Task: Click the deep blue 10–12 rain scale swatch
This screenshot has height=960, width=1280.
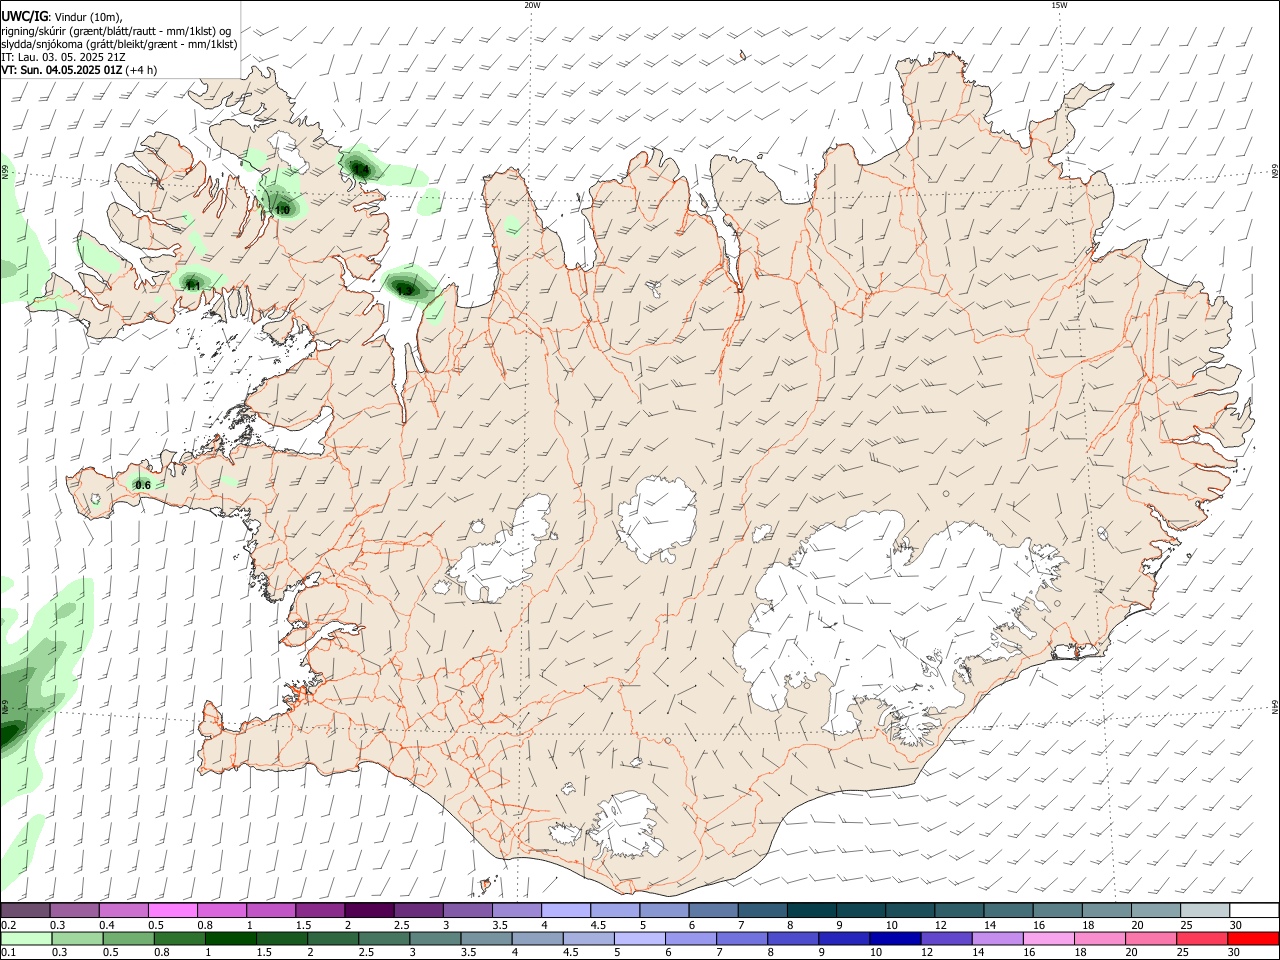Action: click(894, 939)
